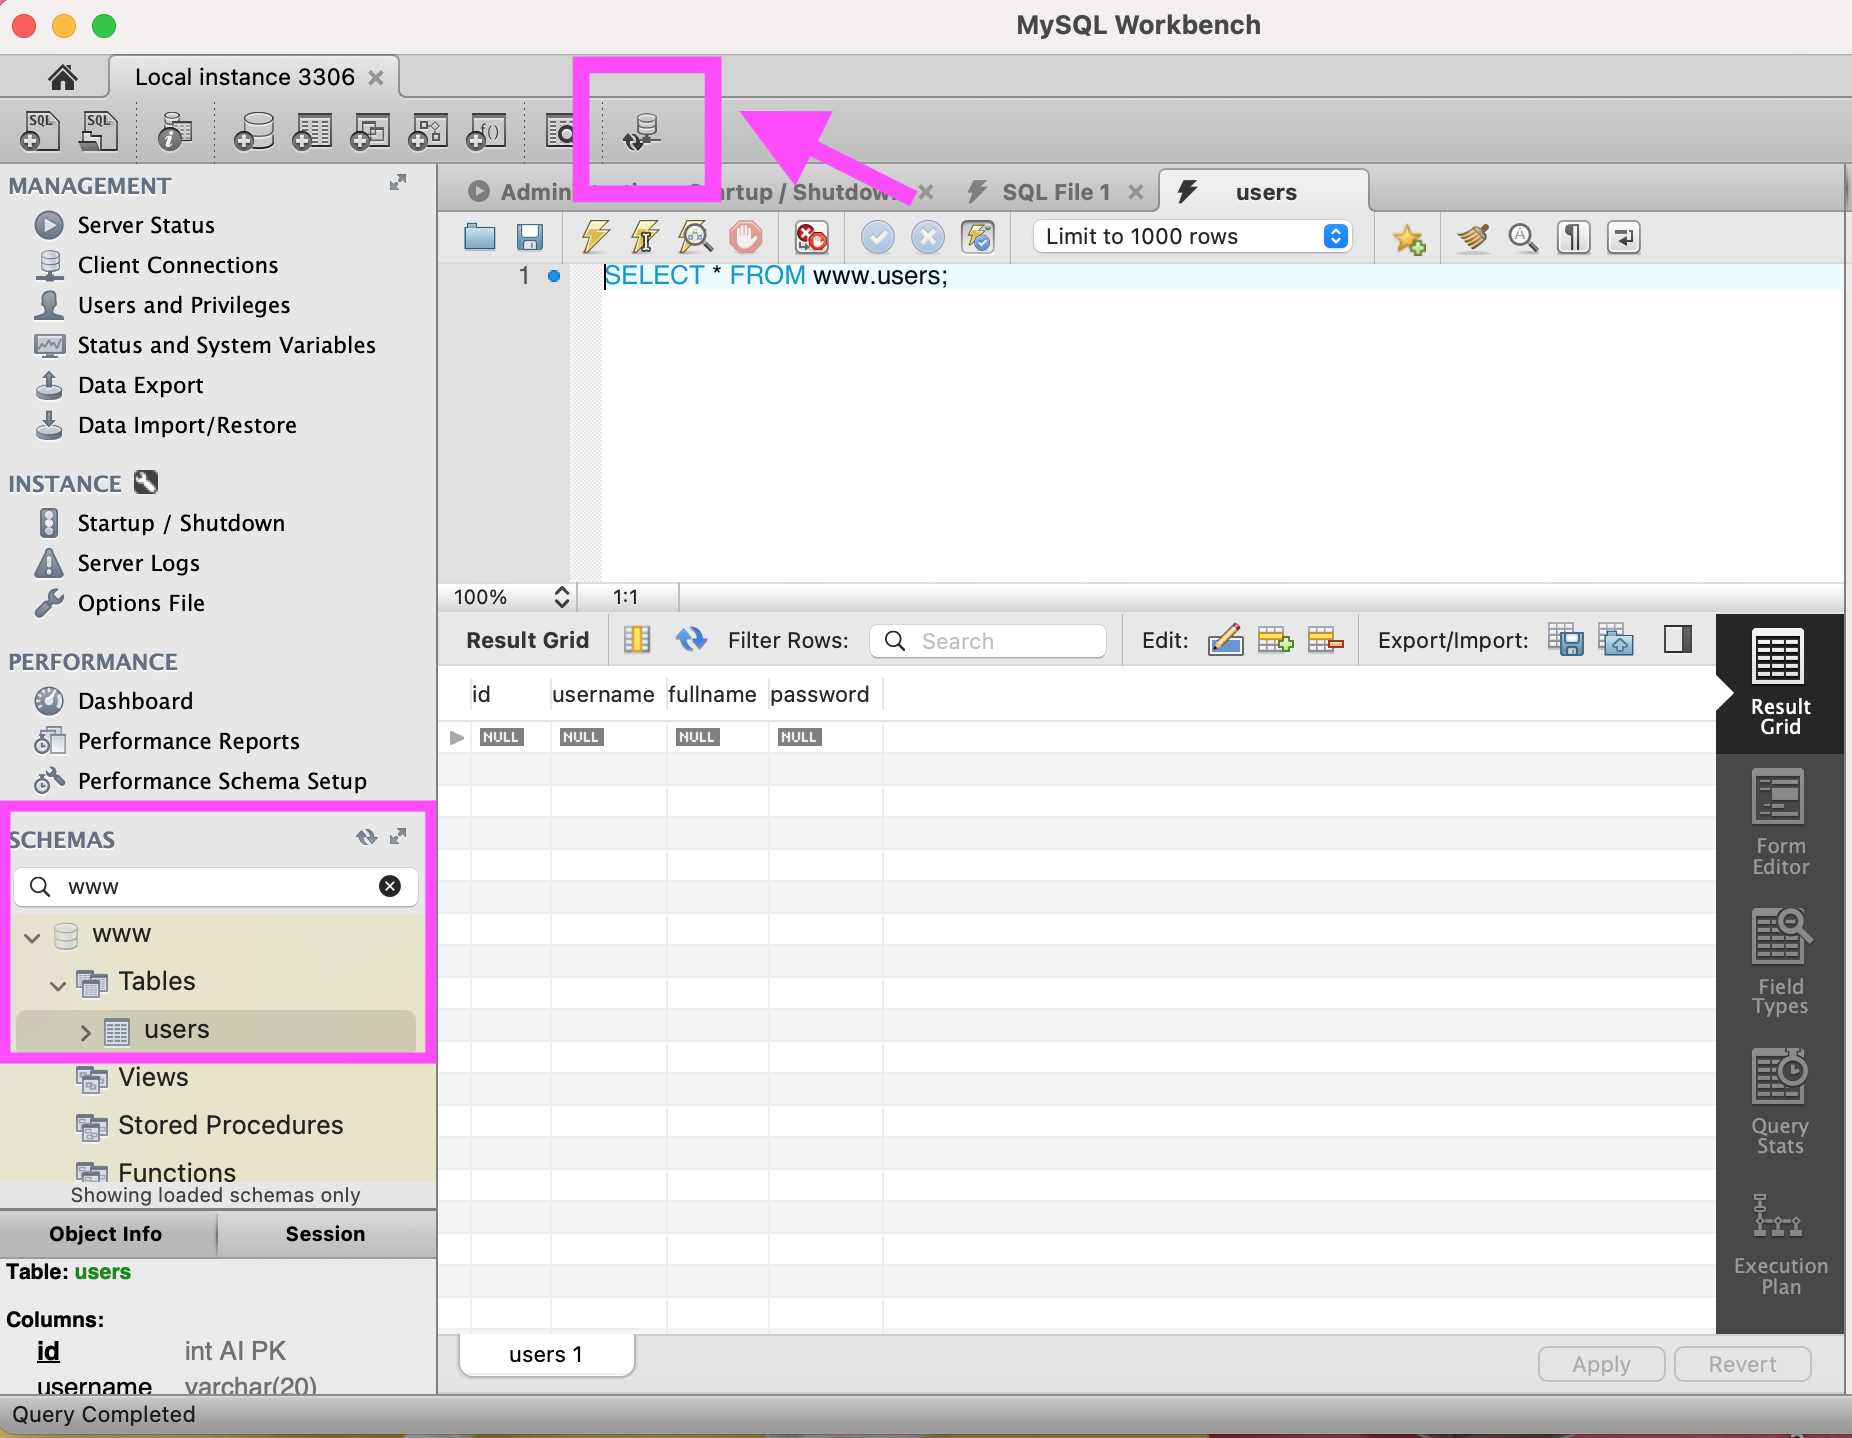
Task: Click the Apply button
Action: click(x=1601, y=1364)
